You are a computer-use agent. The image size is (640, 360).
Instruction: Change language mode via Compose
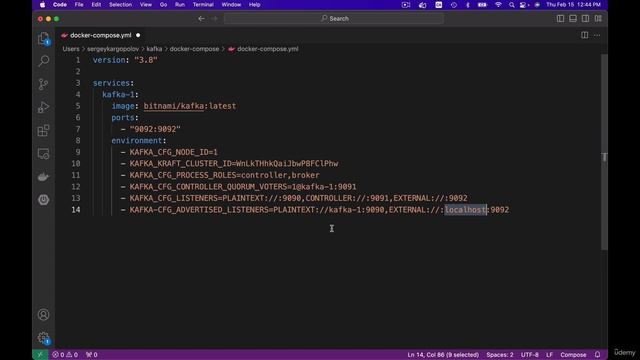[x=573, y=355]
